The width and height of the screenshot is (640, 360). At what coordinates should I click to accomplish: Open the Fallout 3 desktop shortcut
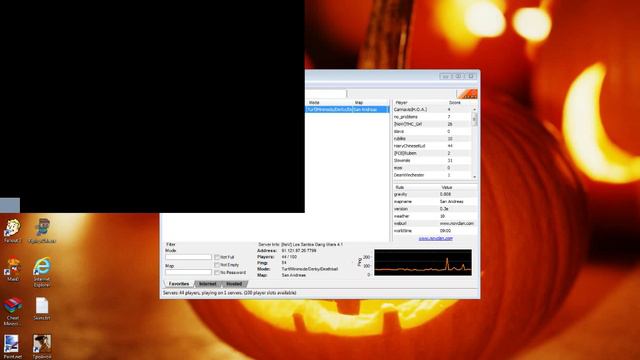tap(12, 231)
